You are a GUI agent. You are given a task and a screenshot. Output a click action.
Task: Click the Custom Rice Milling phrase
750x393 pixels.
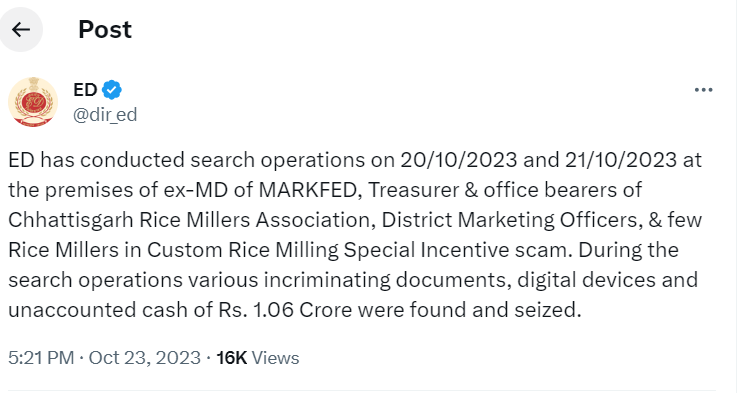pos(243,250)
